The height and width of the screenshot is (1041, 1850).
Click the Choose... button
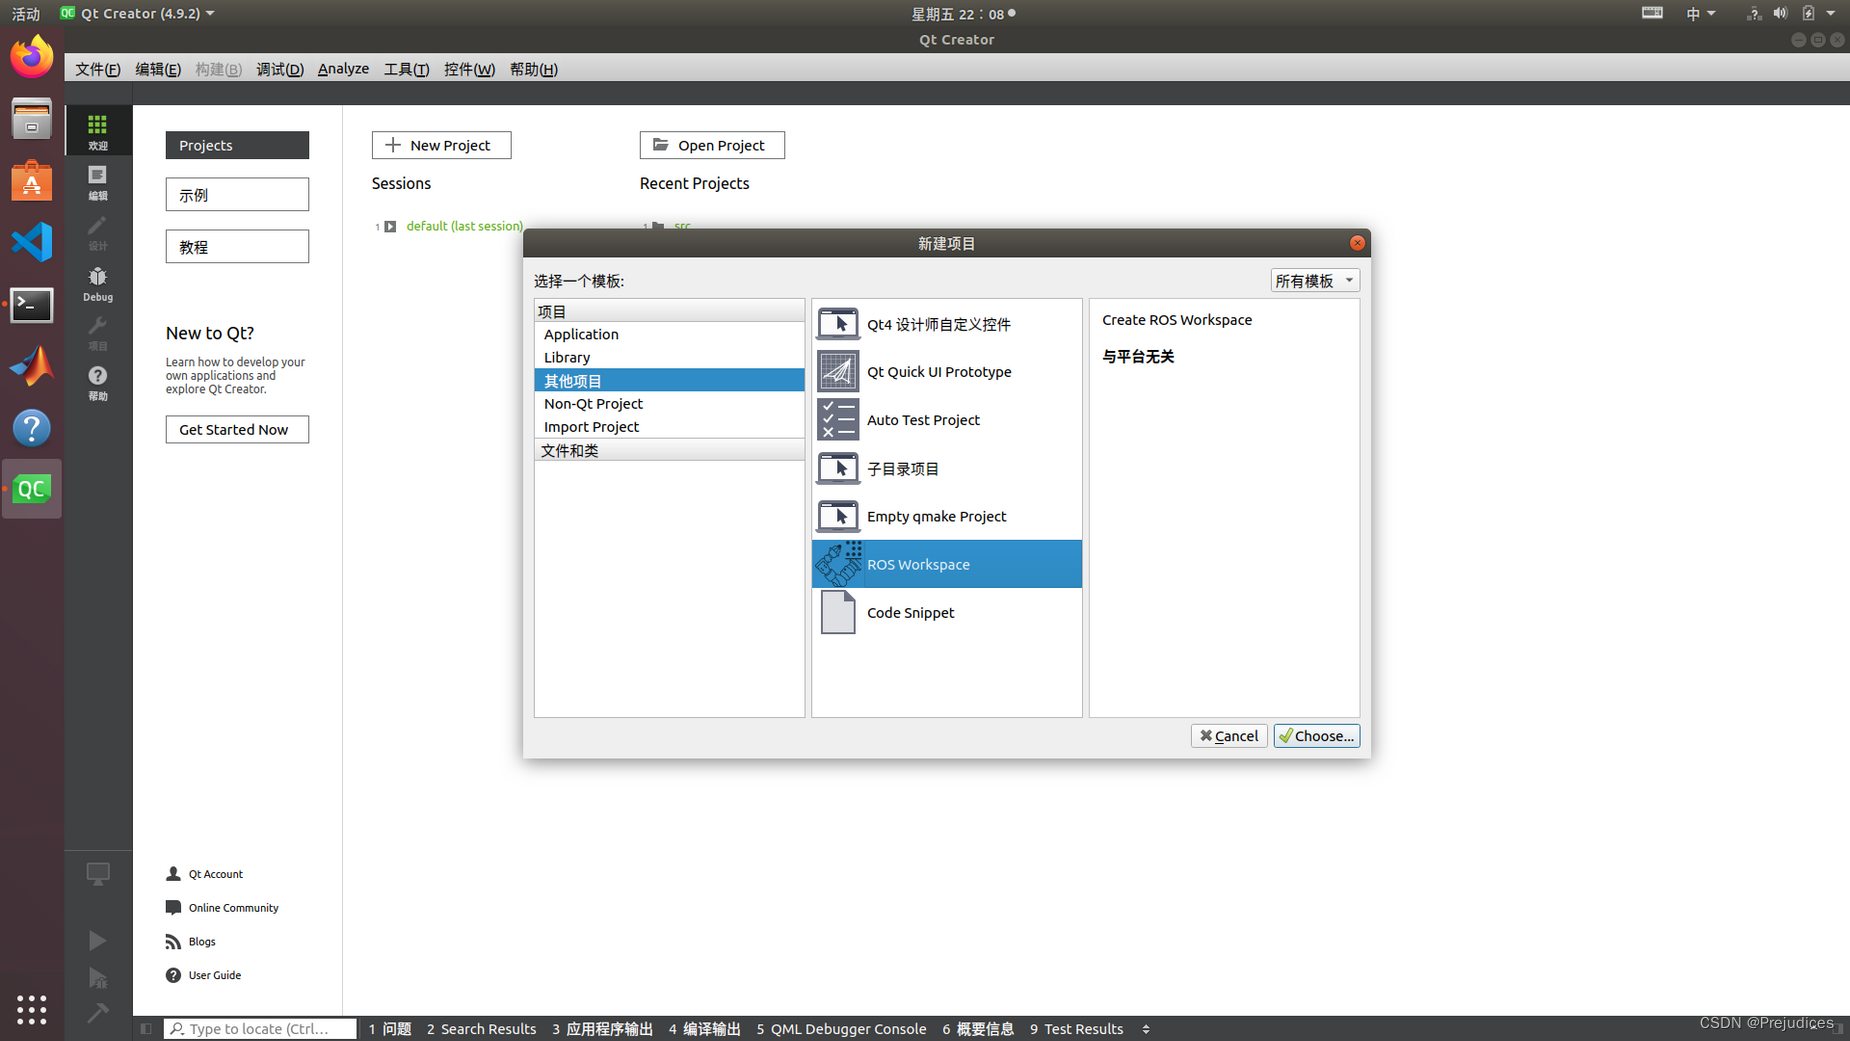tap(1316, 736)
